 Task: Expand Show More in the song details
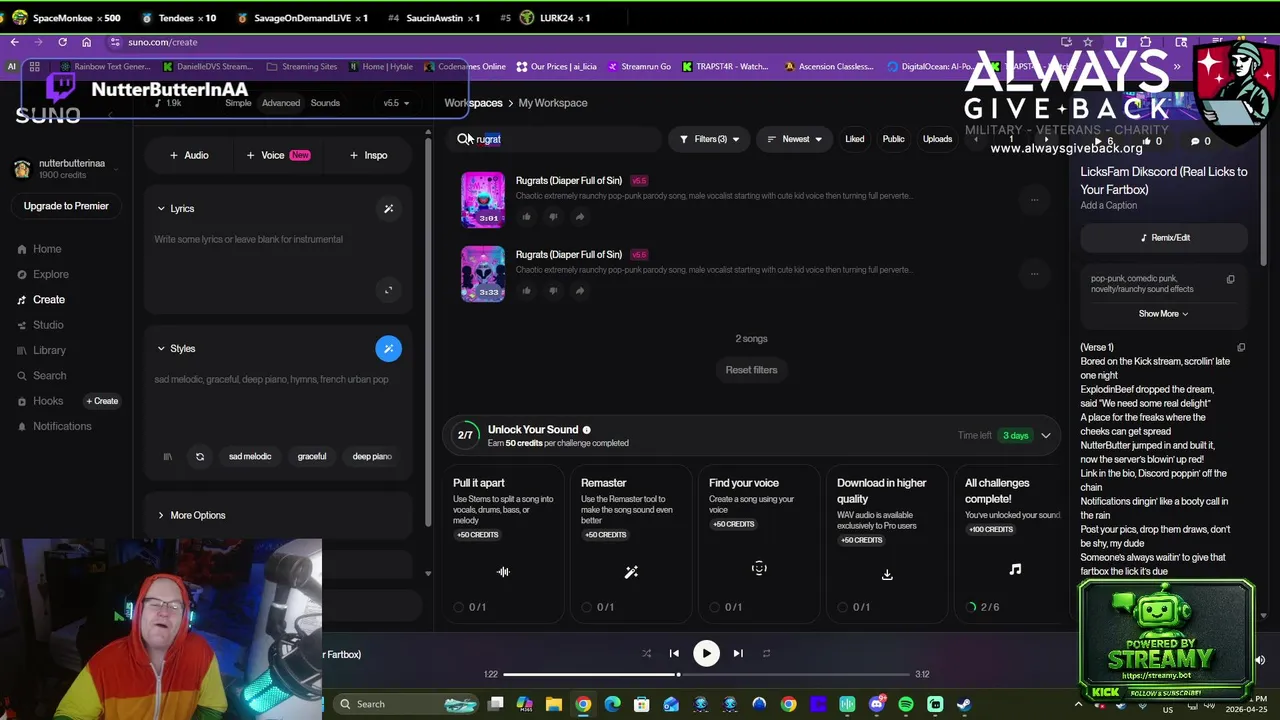[1163, 314]
